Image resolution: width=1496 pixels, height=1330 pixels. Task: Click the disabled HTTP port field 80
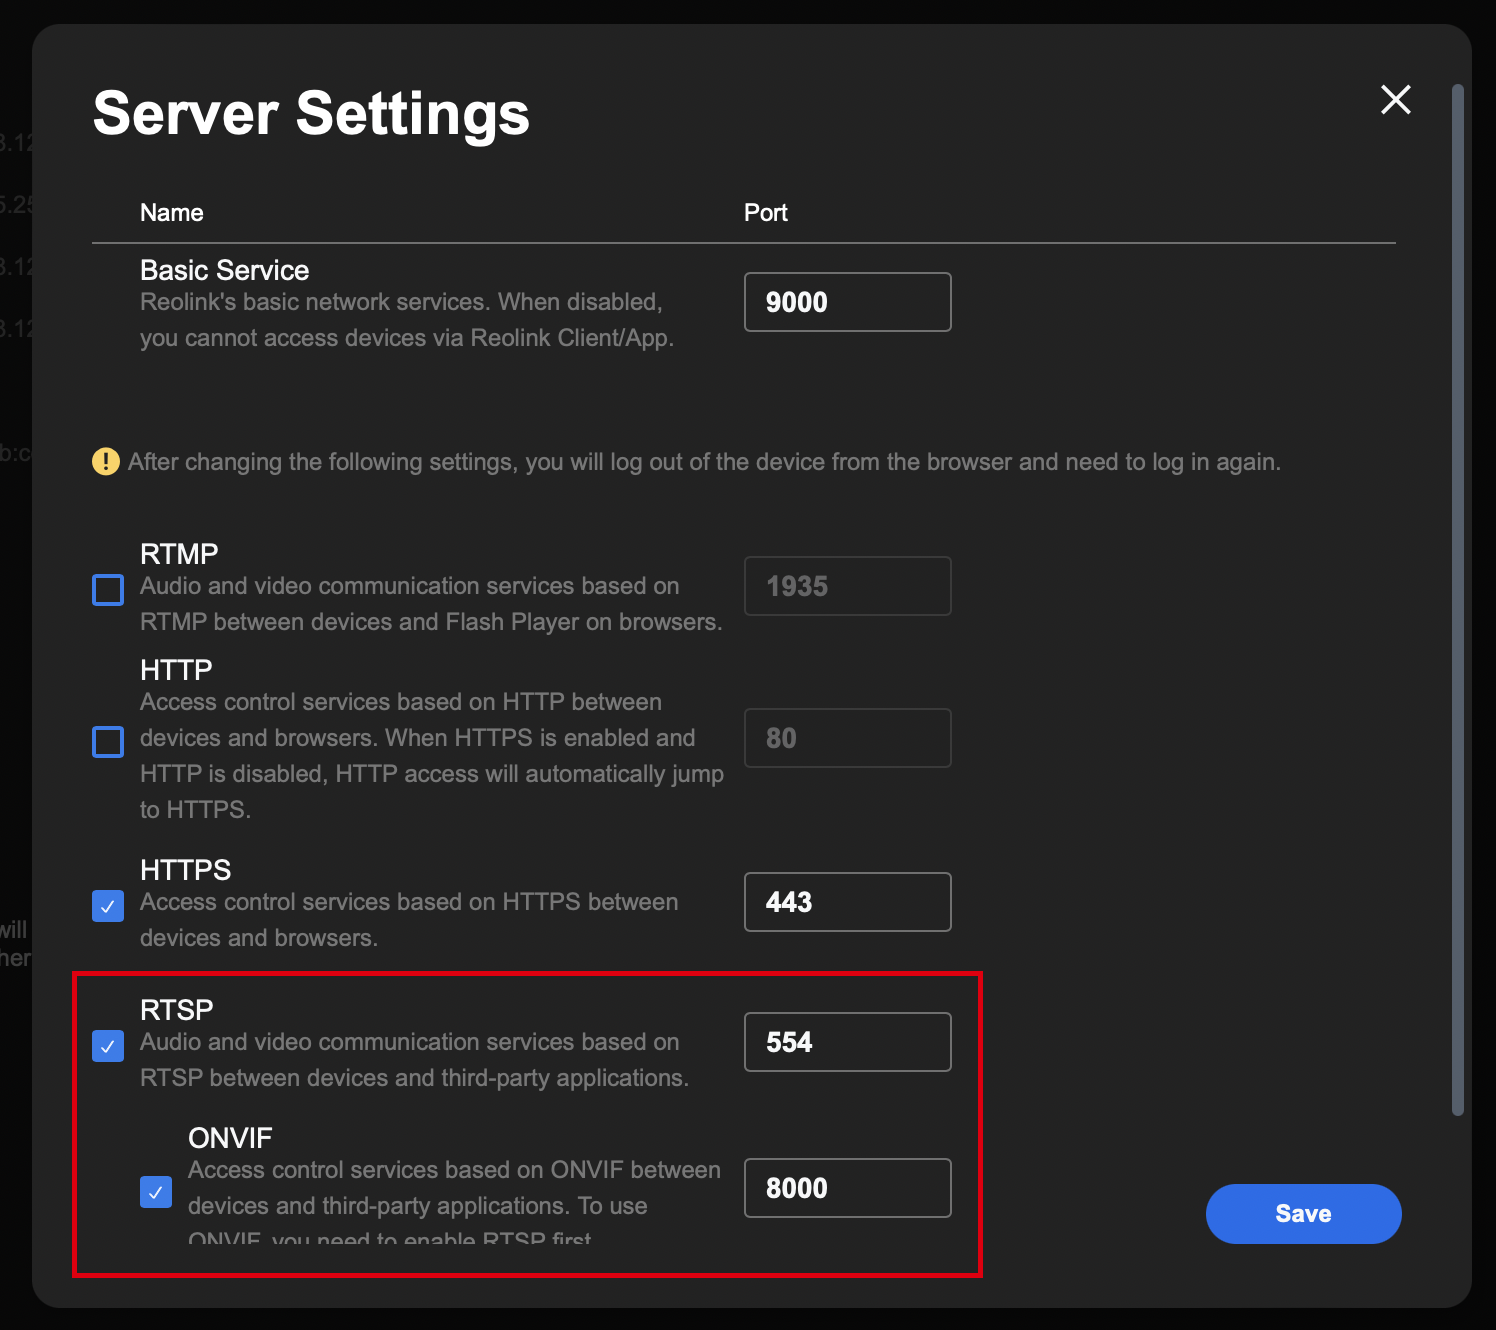[847, 738]
